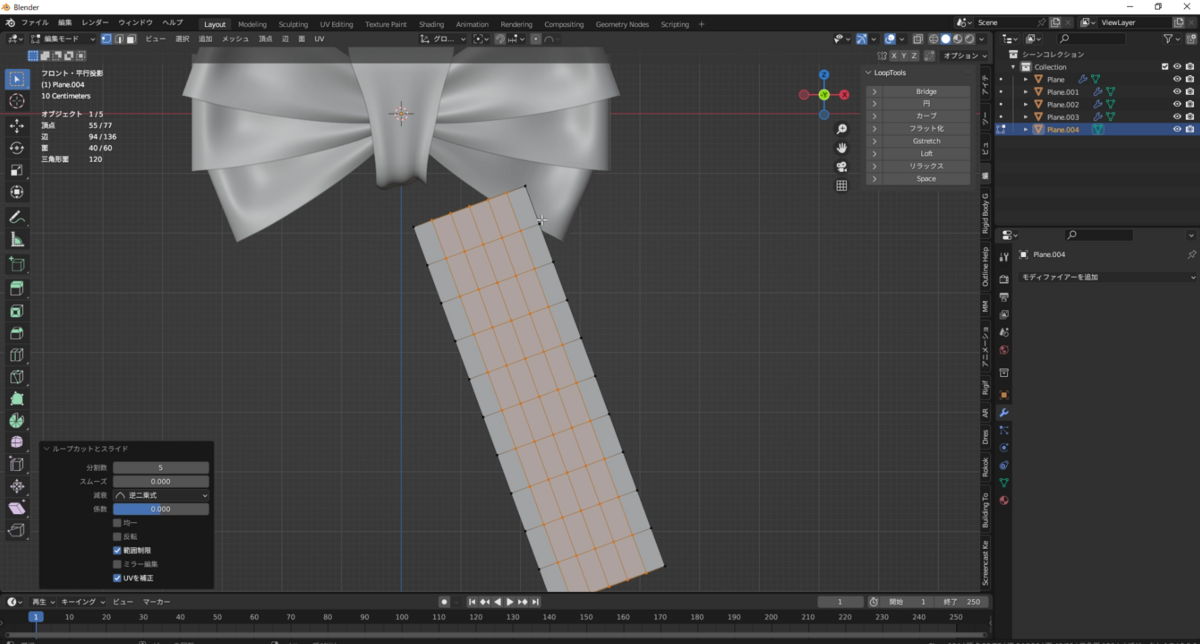Select the Inset Faces tool
Screen dimensions: 1200x644
pyautogui.click(x=17, y=311)
